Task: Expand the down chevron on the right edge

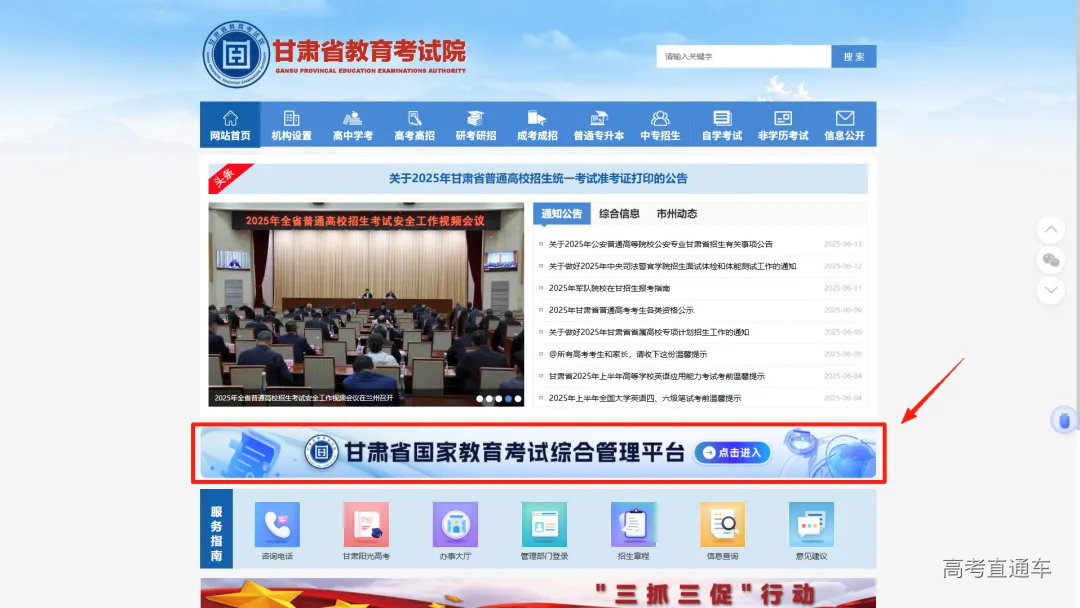Action: tap(1050, 291)
